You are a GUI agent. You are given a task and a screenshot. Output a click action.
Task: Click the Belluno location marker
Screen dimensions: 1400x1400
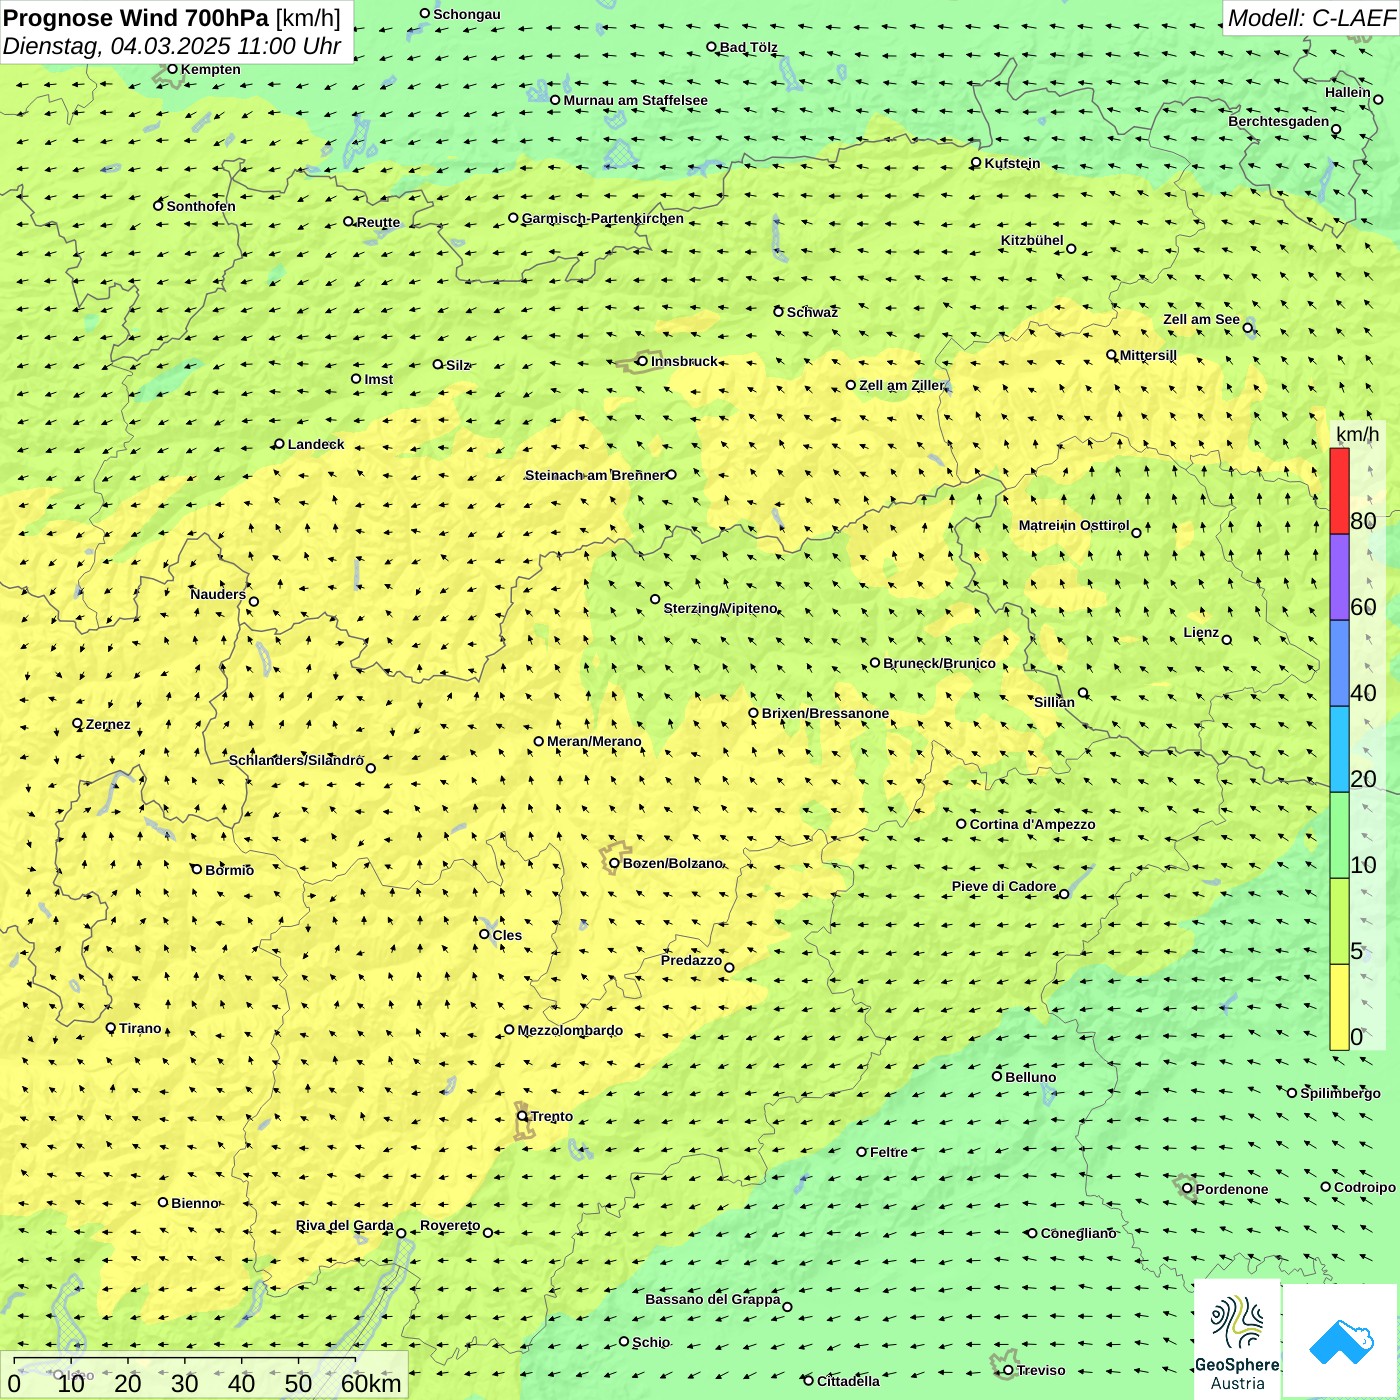pyautogui.click(x=997, y=1076)
